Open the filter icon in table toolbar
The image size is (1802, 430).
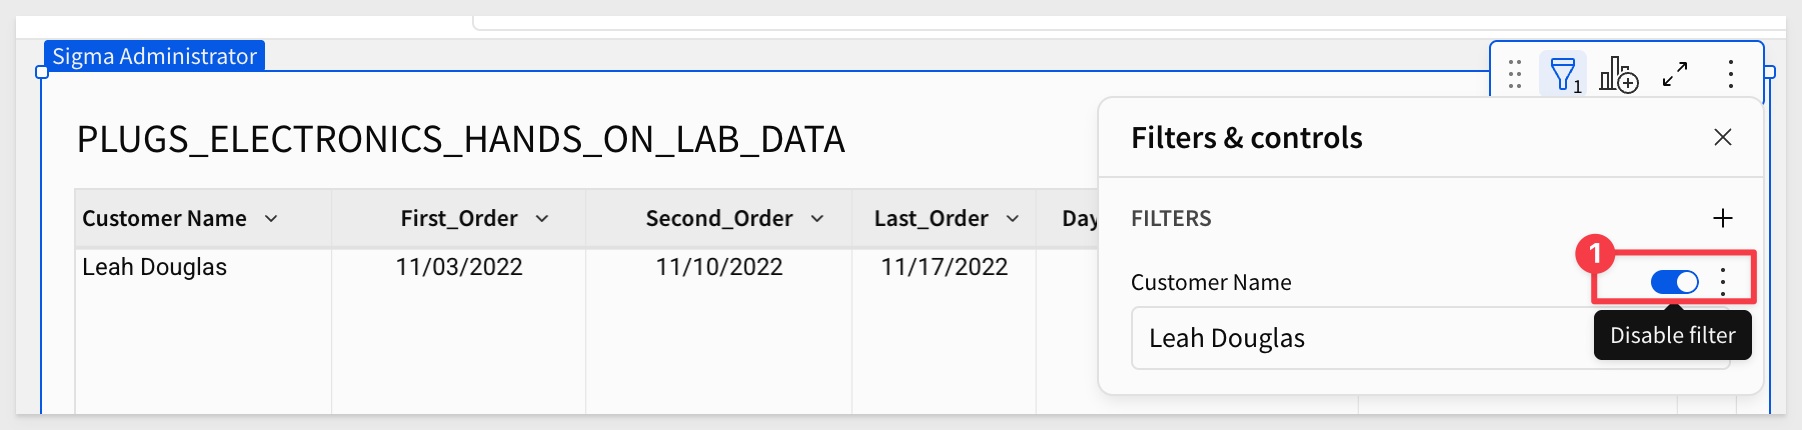(x=1562, y=74)
